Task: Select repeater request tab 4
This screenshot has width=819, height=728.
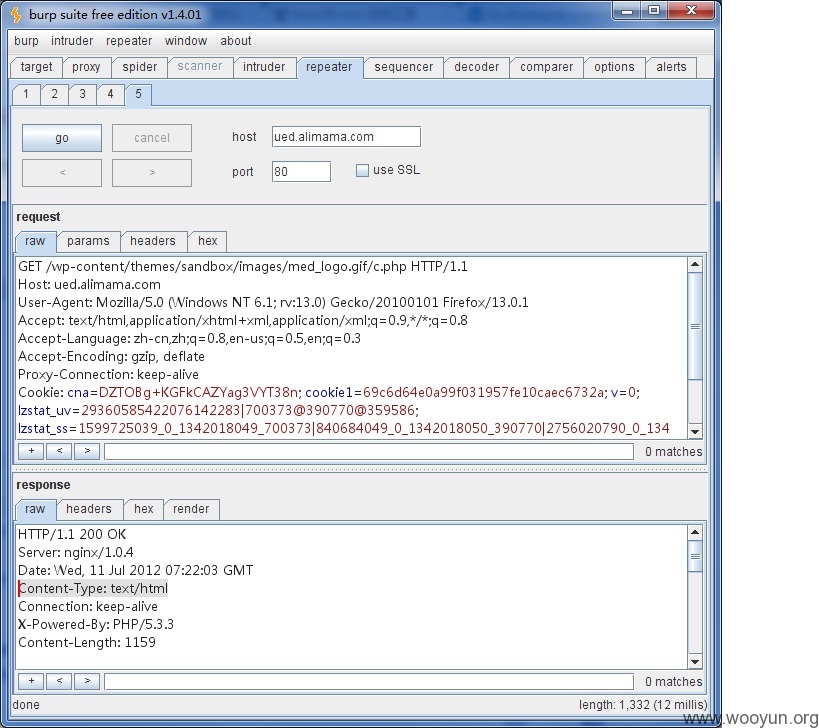Action: 110,94
